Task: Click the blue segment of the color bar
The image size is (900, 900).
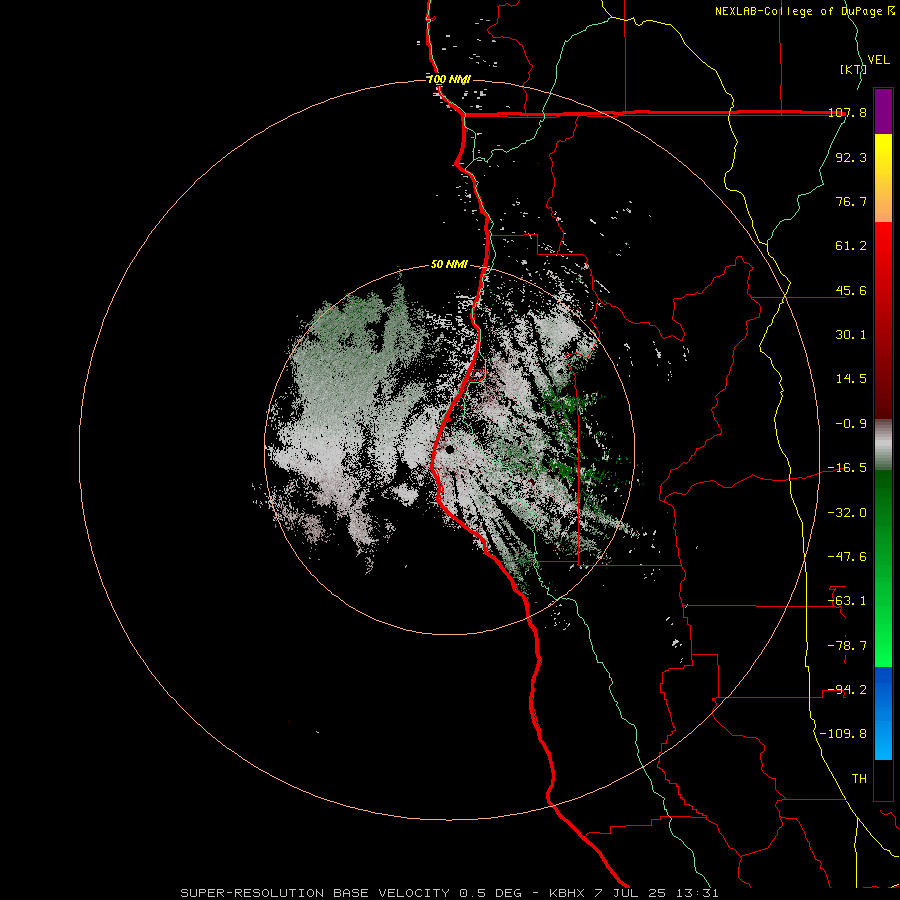Action: pyautogui.click(x=883, y=713)
